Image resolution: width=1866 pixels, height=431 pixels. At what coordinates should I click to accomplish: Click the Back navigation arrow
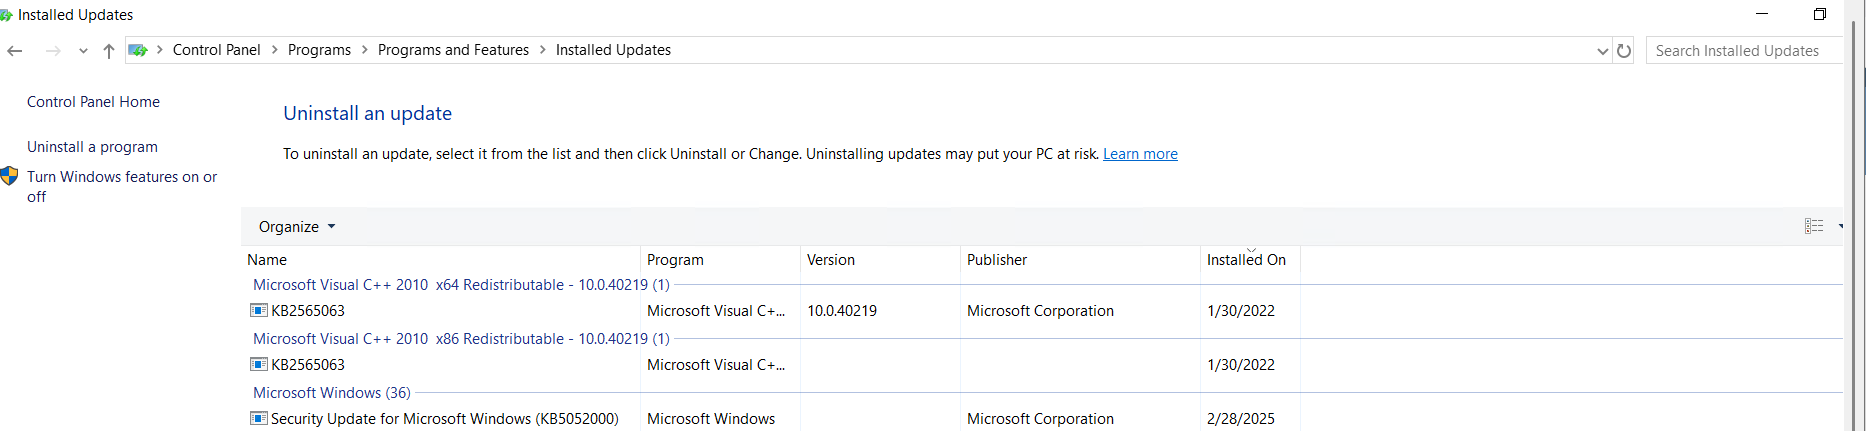tap(15, 51)
